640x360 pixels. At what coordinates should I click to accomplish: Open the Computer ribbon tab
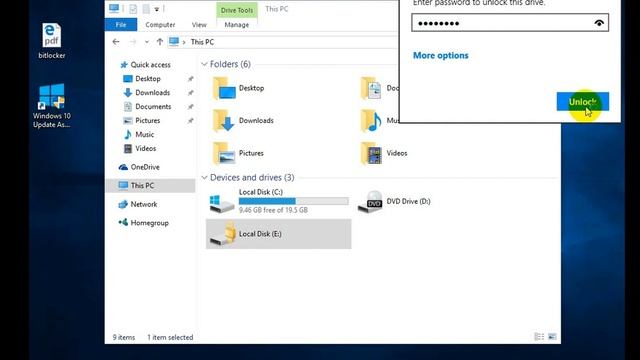[160, 25]
